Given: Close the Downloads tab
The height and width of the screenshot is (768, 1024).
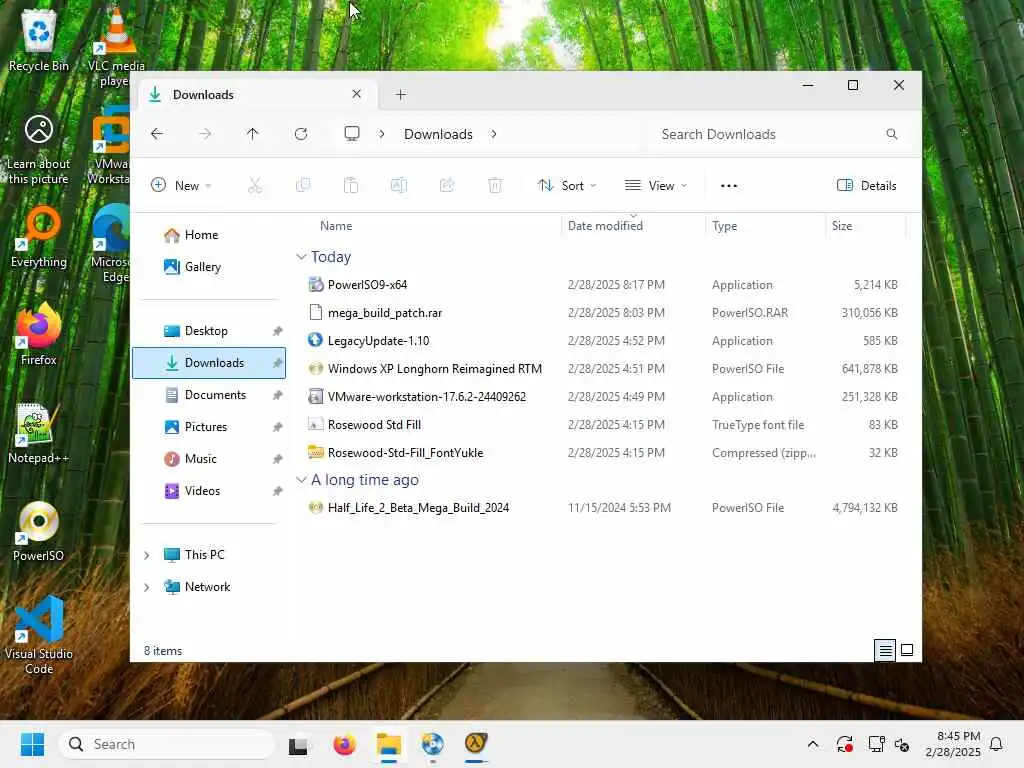Looking at the screenshot, I should click(357, 94).
